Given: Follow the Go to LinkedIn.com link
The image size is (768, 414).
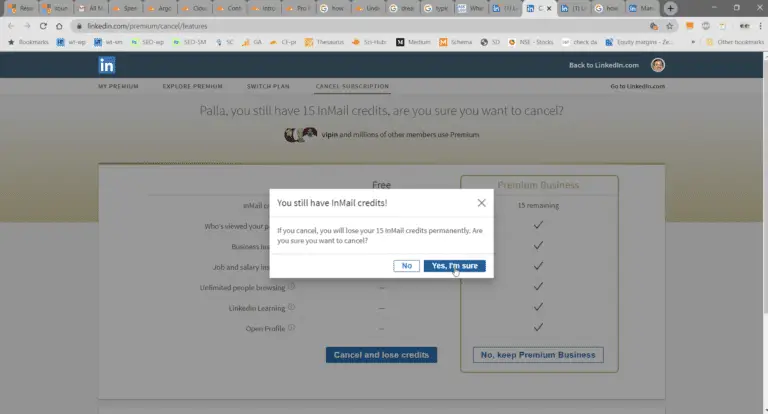Looking at the screenshot, I should (x=637, y=86).
